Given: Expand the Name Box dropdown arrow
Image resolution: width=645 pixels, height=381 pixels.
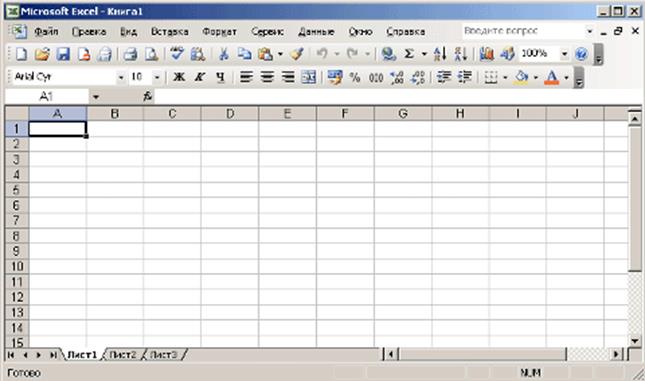Looking at the screenshot, I should click(x=95, y=97).
